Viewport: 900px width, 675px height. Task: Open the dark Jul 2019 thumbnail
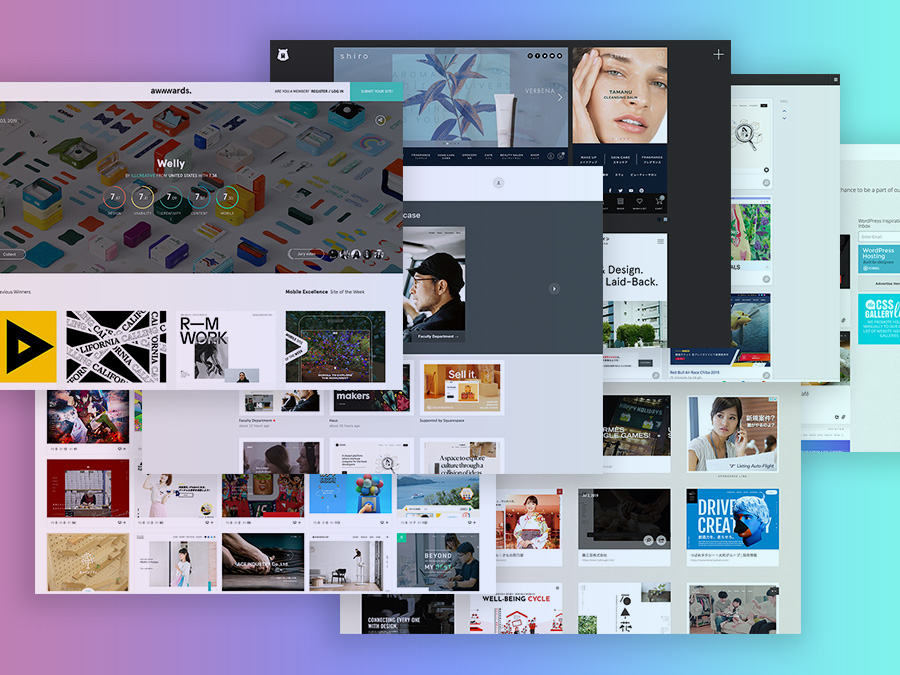tap(624, 519)
